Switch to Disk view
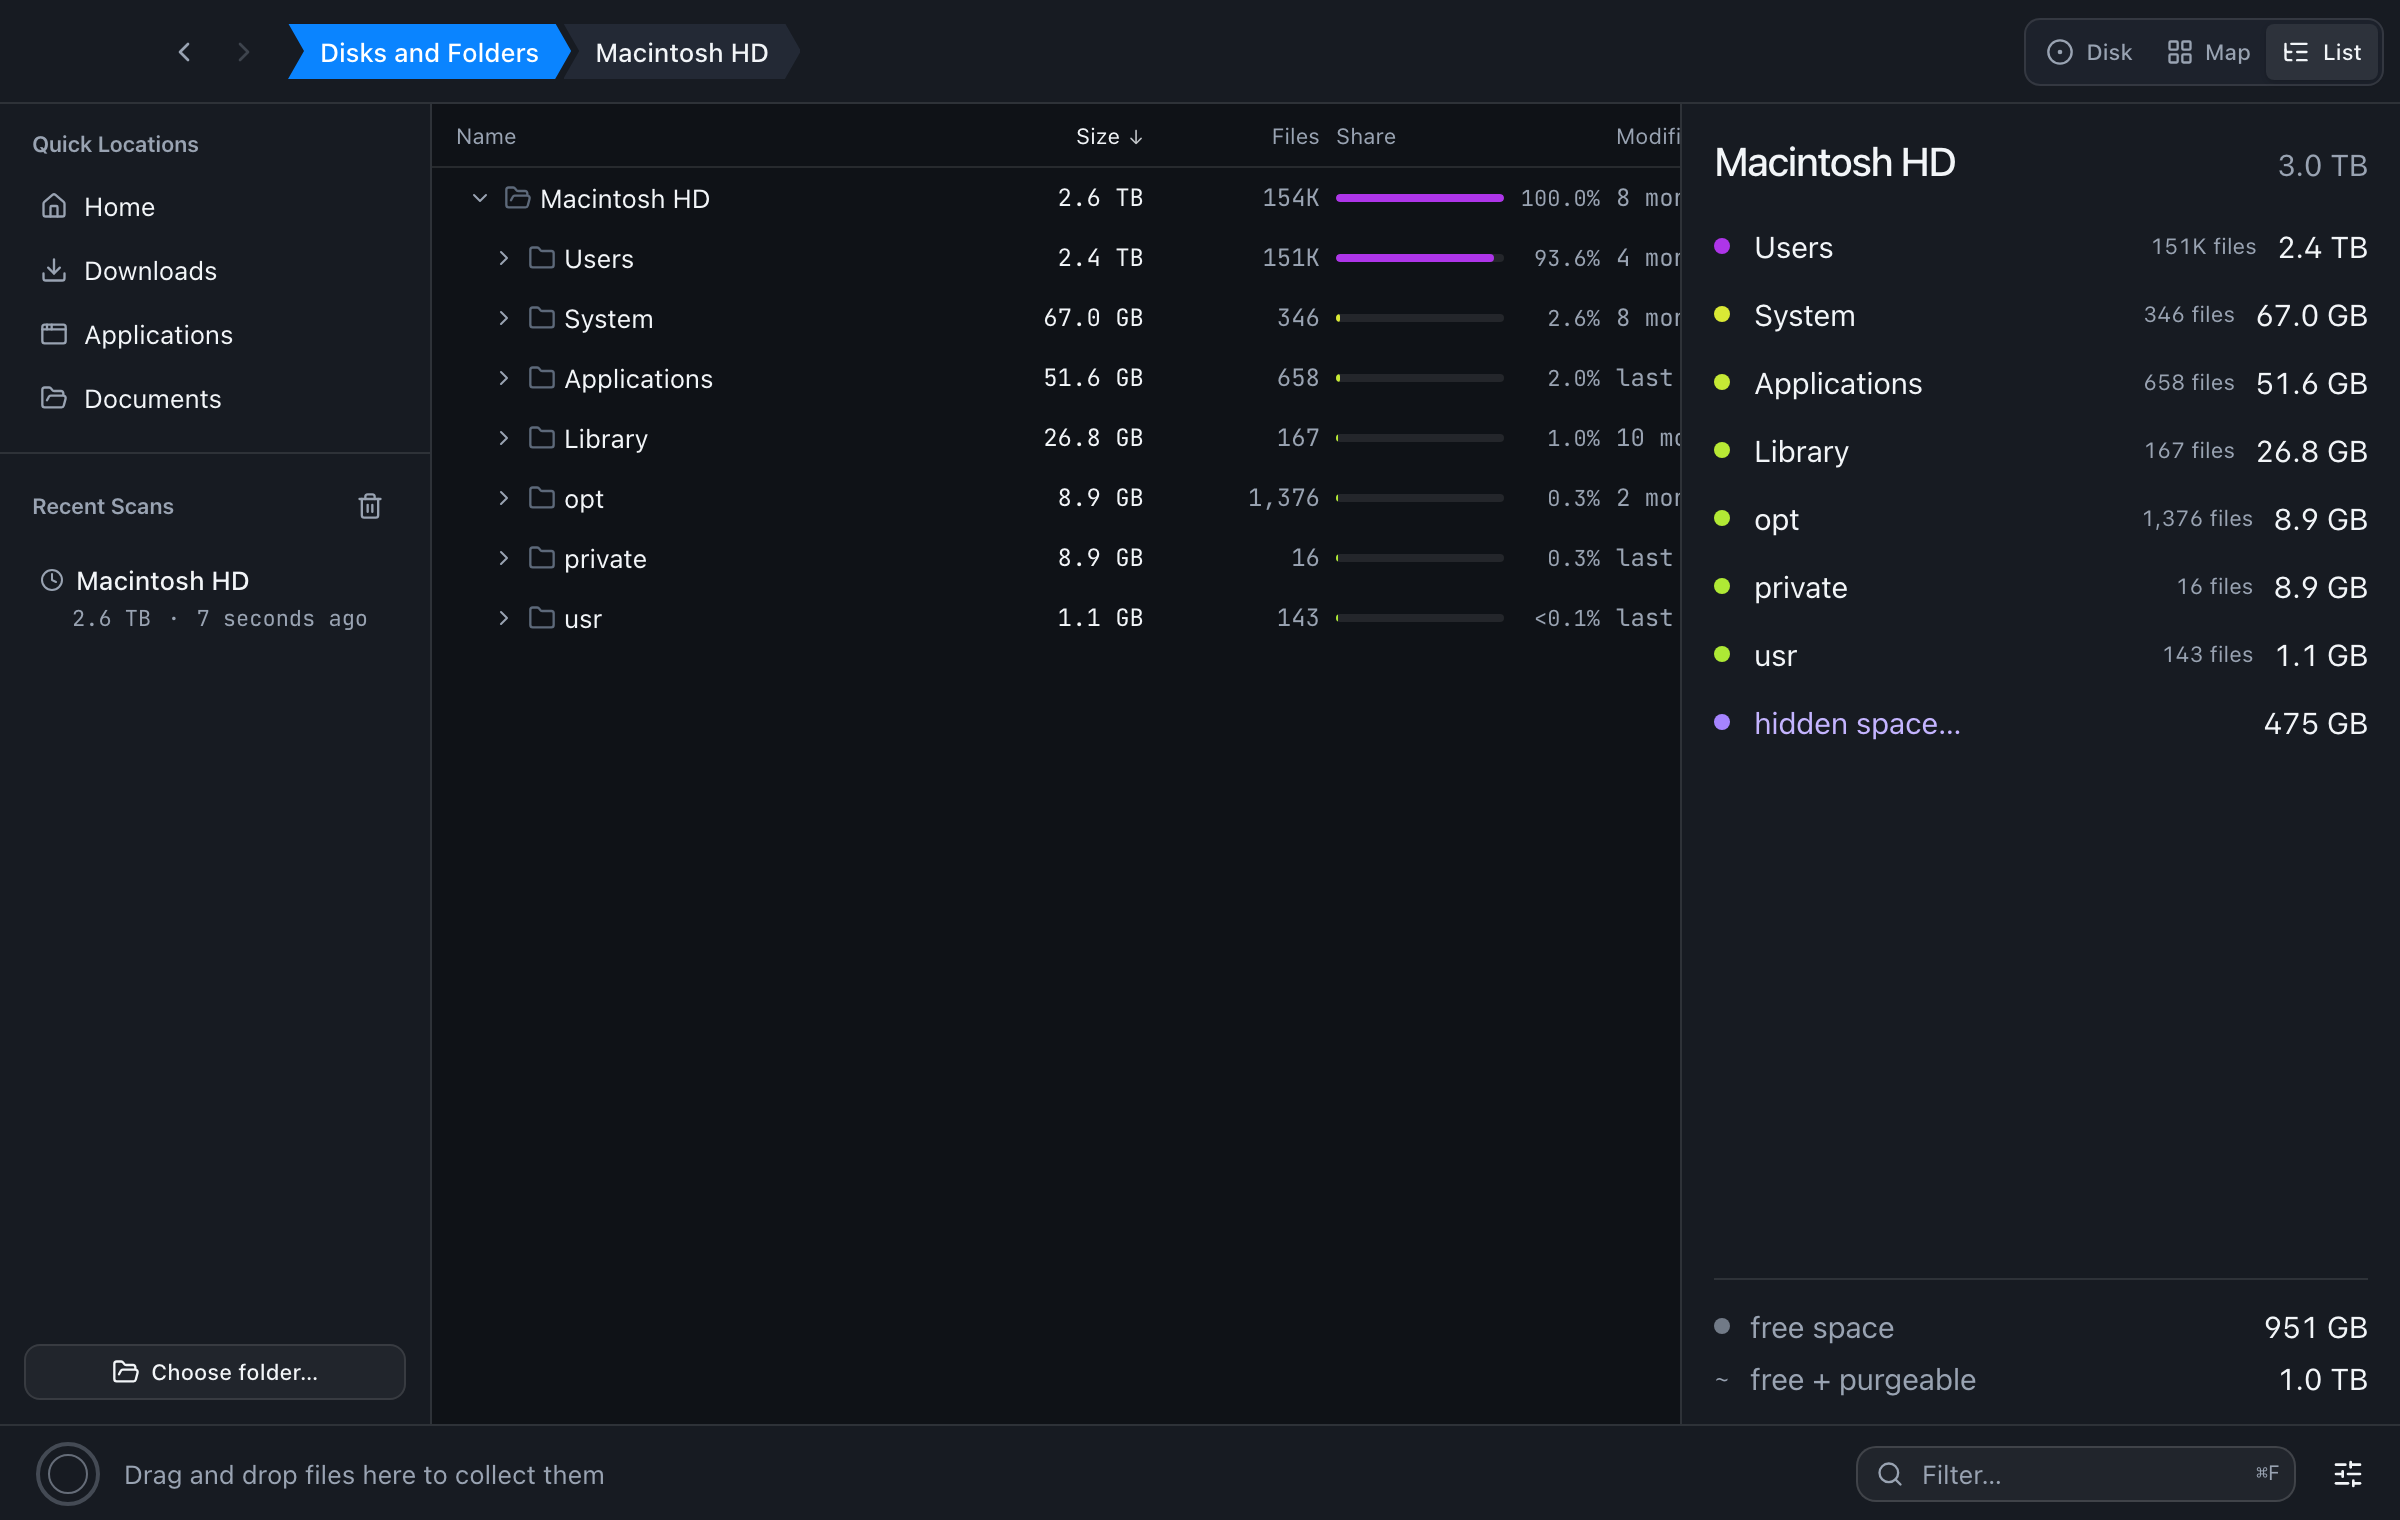 point(2090,52)
